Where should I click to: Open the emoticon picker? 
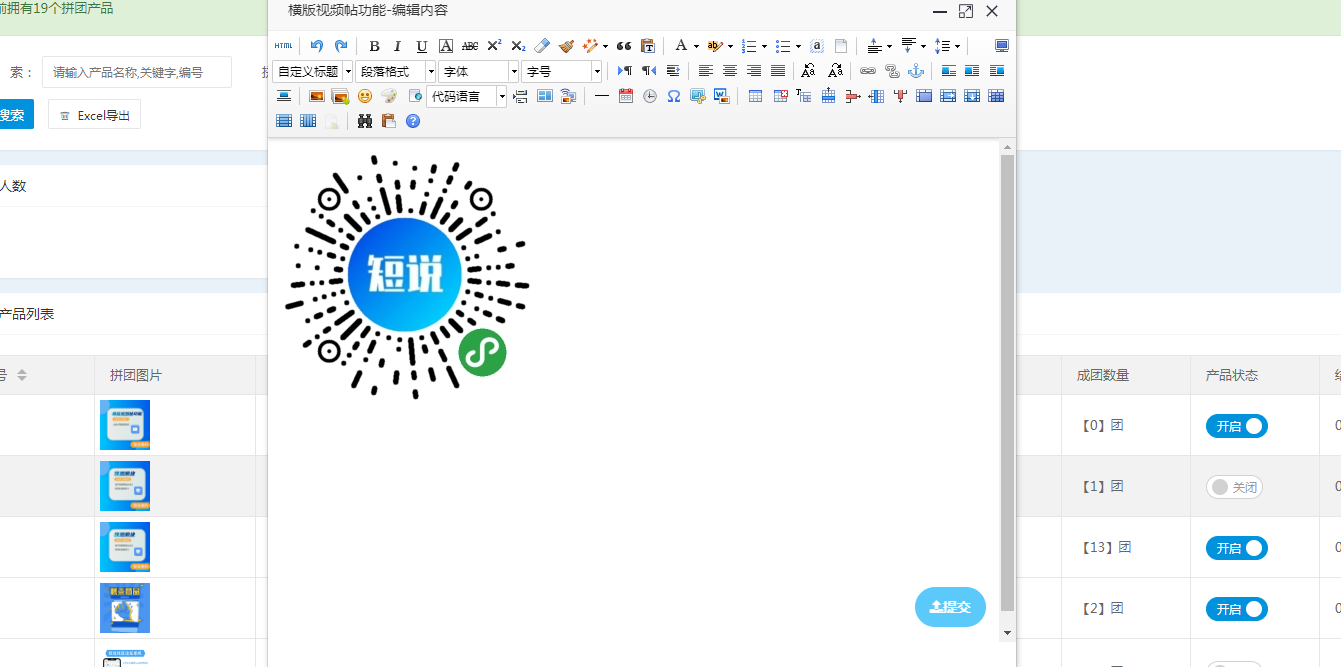pyautogui.click(x=365, y=96)
